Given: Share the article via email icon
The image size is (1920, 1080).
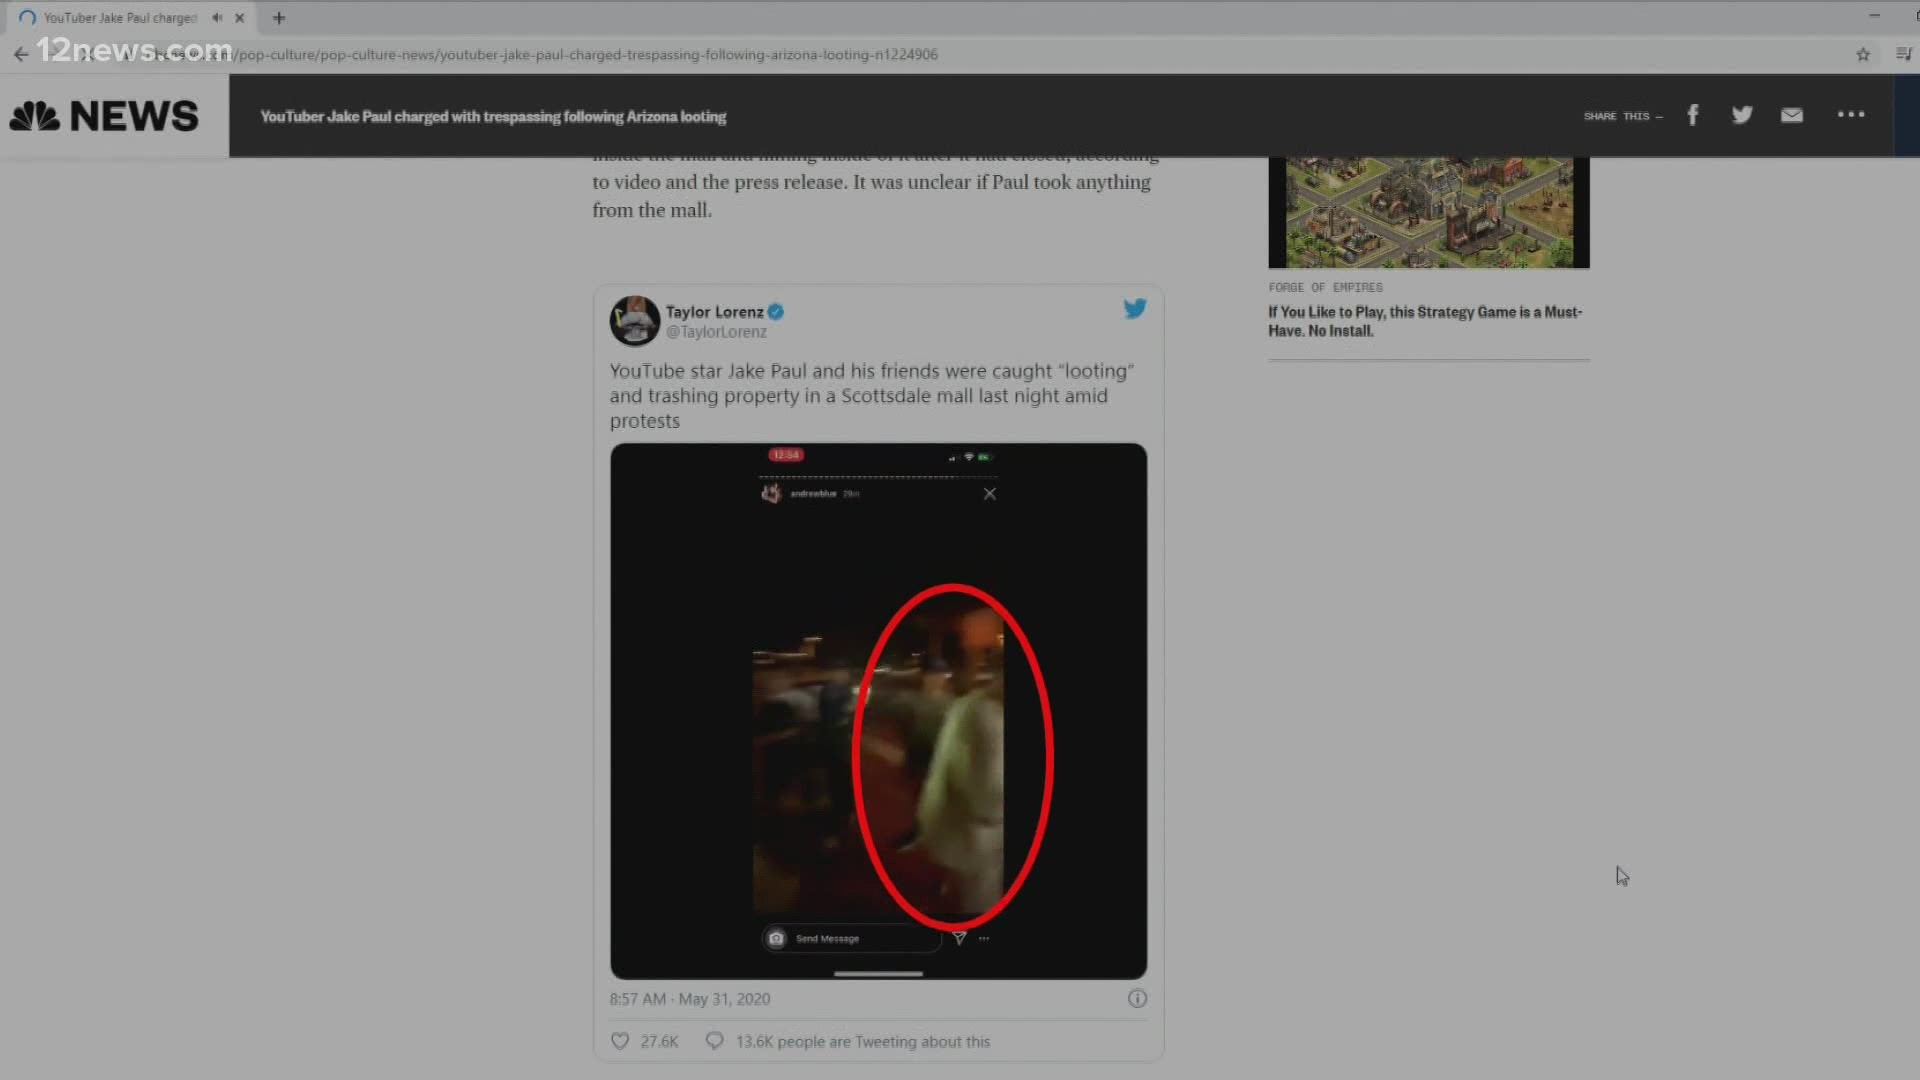Looking at the screenshot, I should point(1792,115).
